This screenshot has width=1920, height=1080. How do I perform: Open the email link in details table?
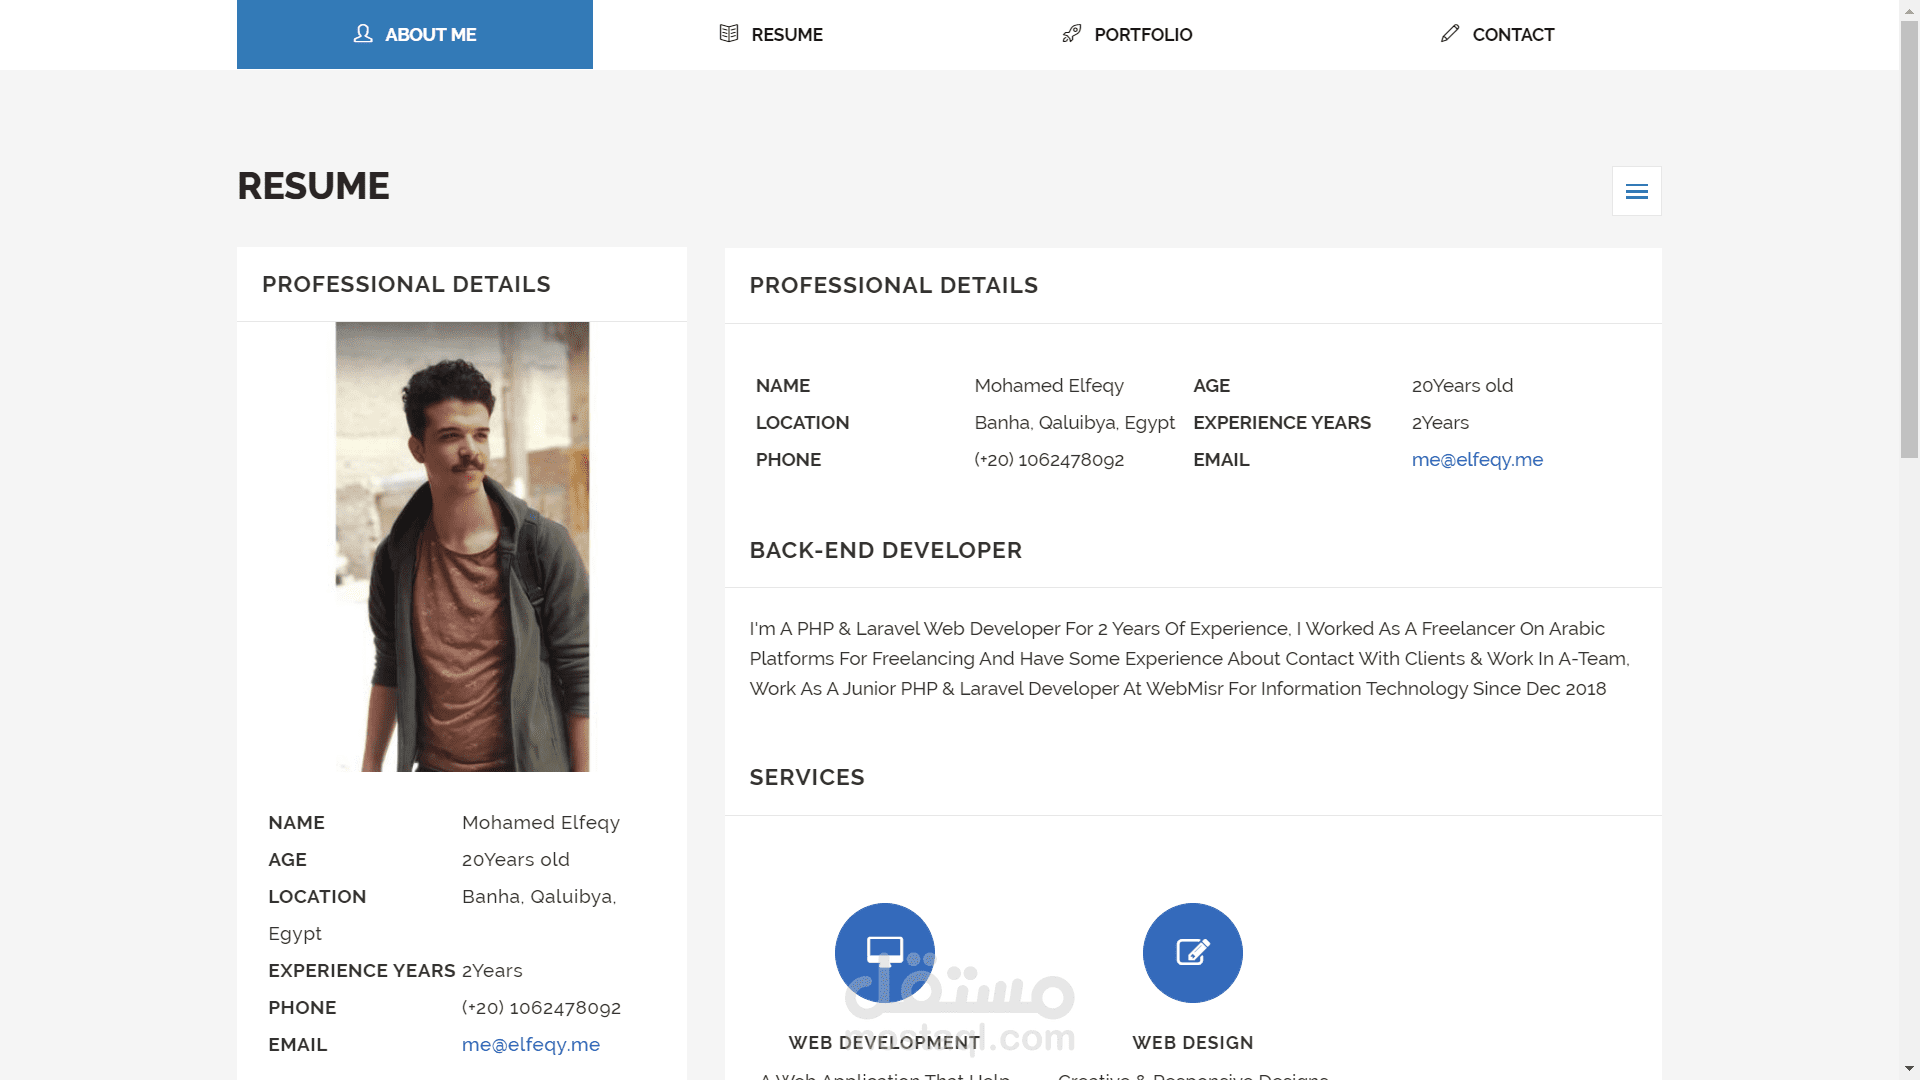point(1476,459)
